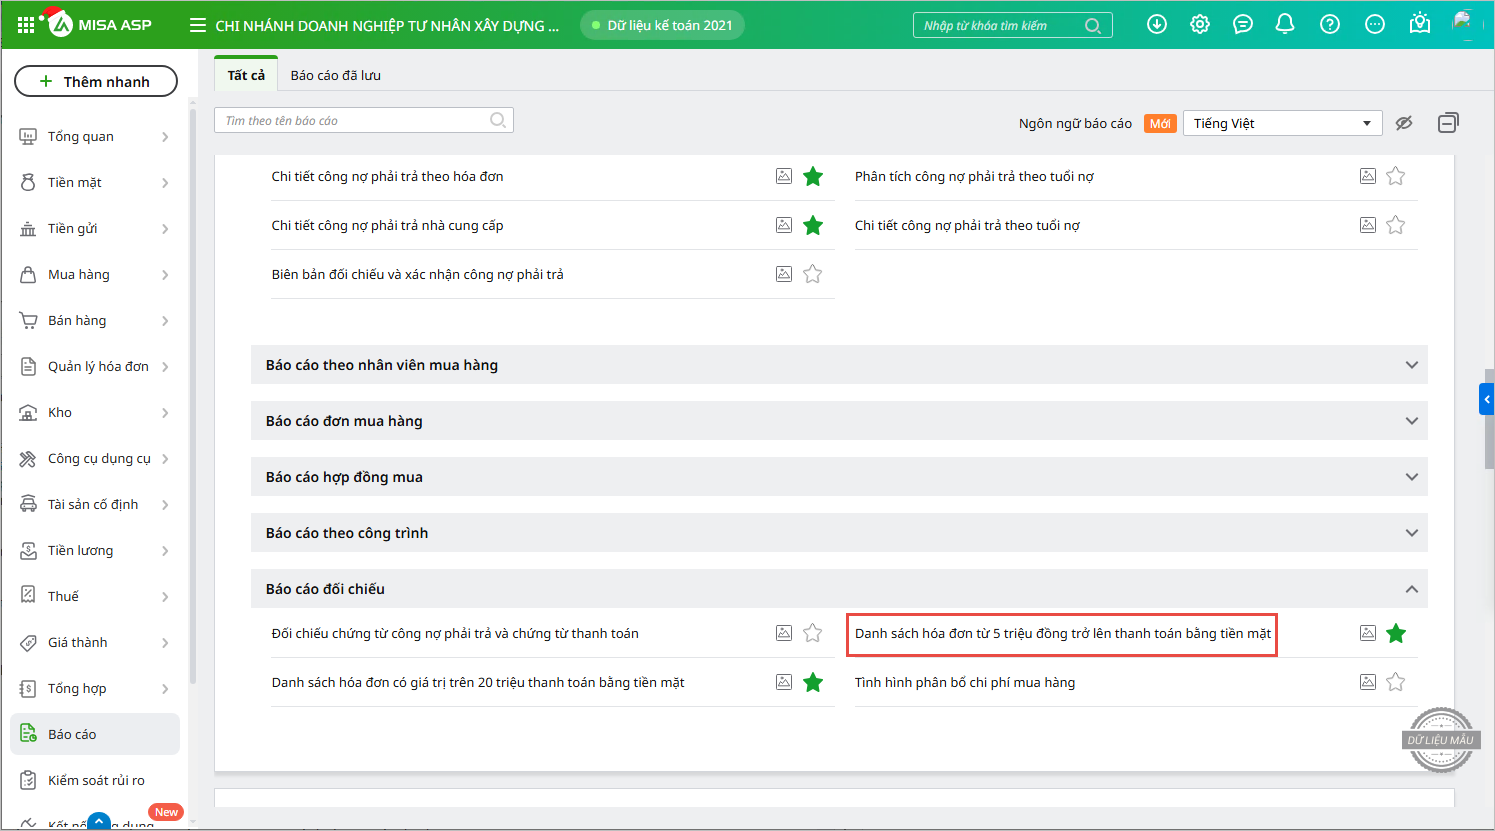Open the chat message icon

pos(1243,25)
